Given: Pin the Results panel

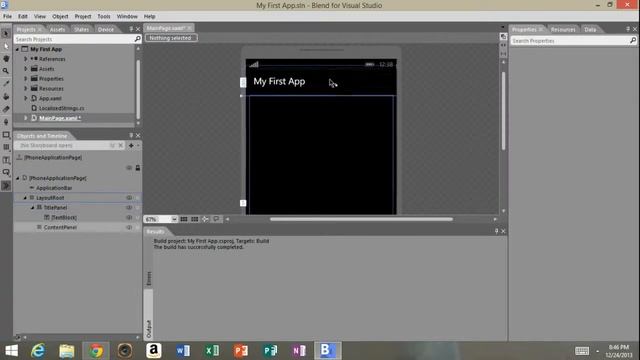Looking at the screenshot, I should click(496, 231).
